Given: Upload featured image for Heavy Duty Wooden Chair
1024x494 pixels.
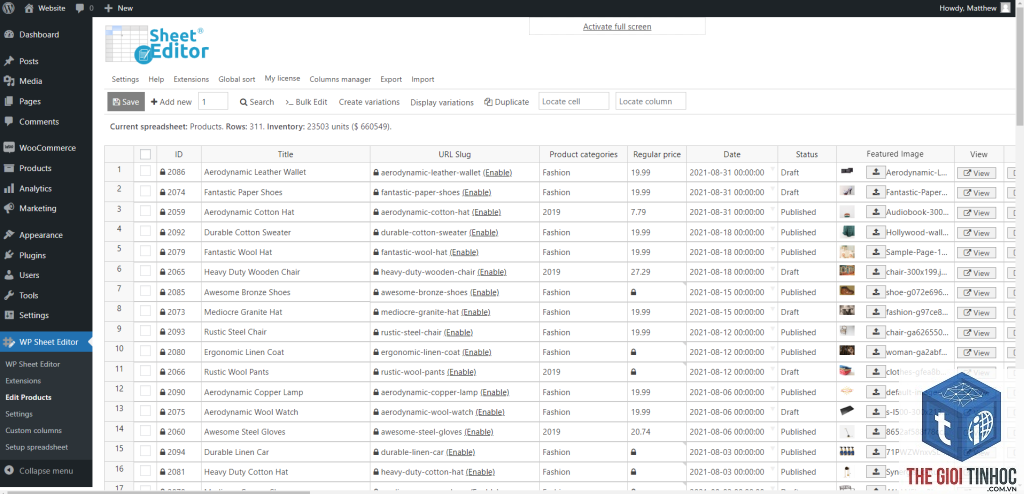Looking at the screenshot, I should pos(875,272).
